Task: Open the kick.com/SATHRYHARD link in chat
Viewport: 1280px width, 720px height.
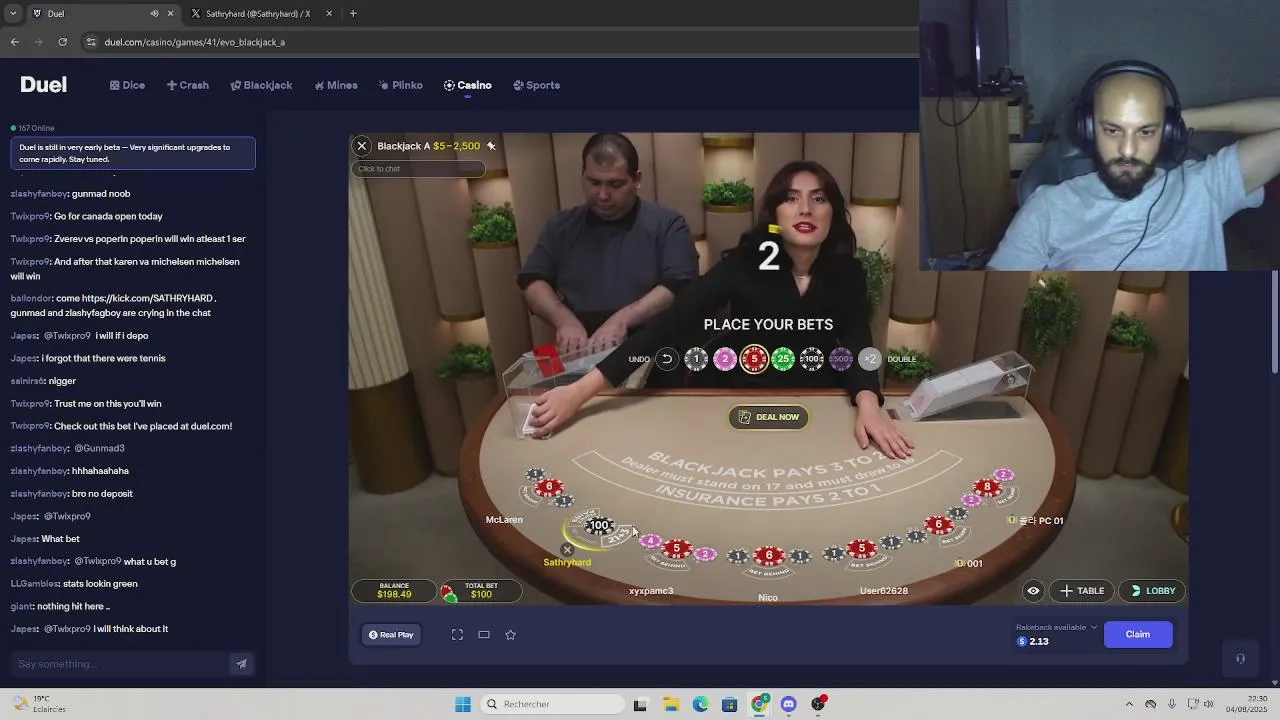Action: (149, 298)
